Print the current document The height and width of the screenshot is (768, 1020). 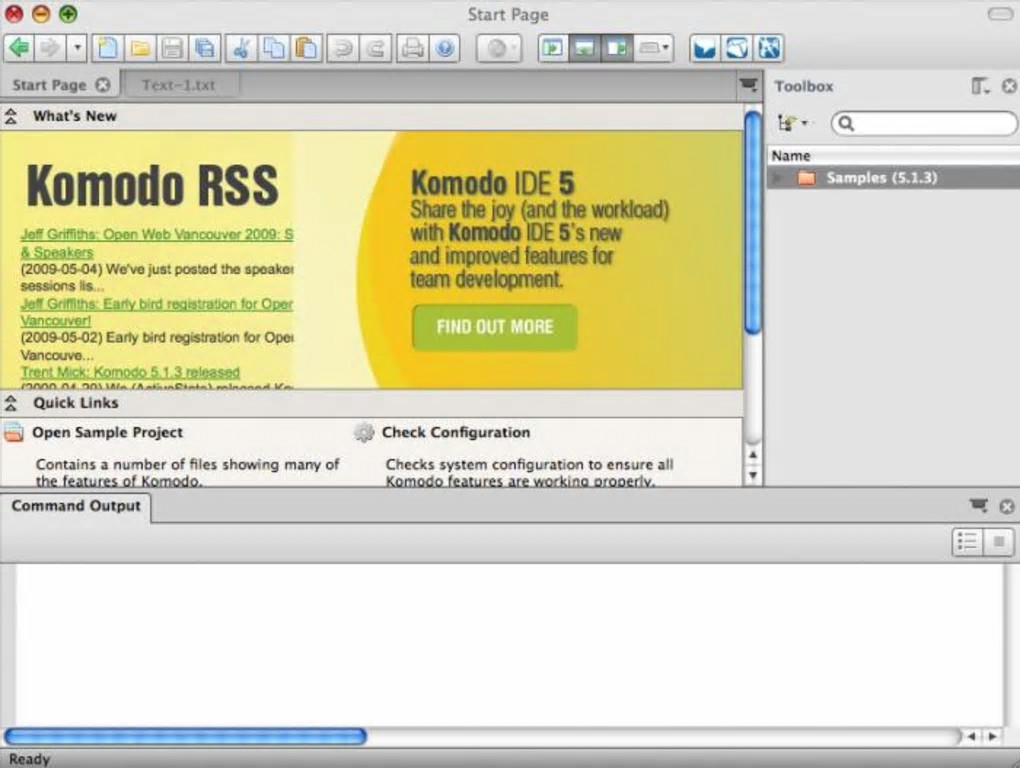click(412, 48)
